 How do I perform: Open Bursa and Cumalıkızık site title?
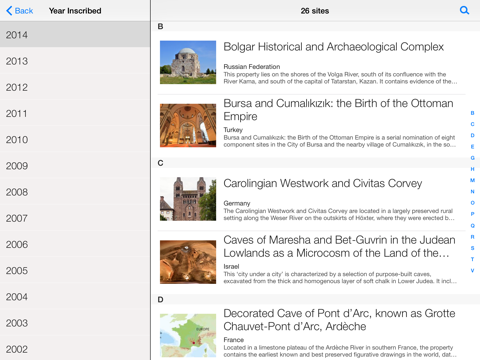point(338,110)
